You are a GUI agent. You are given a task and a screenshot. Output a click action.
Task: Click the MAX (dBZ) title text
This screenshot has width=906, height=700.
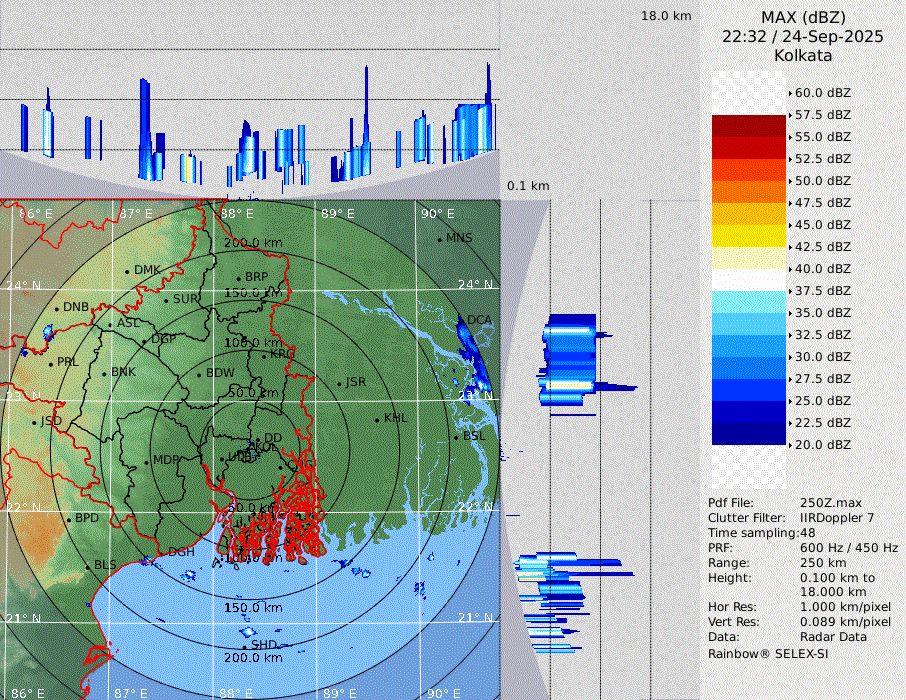pos(803,17)
